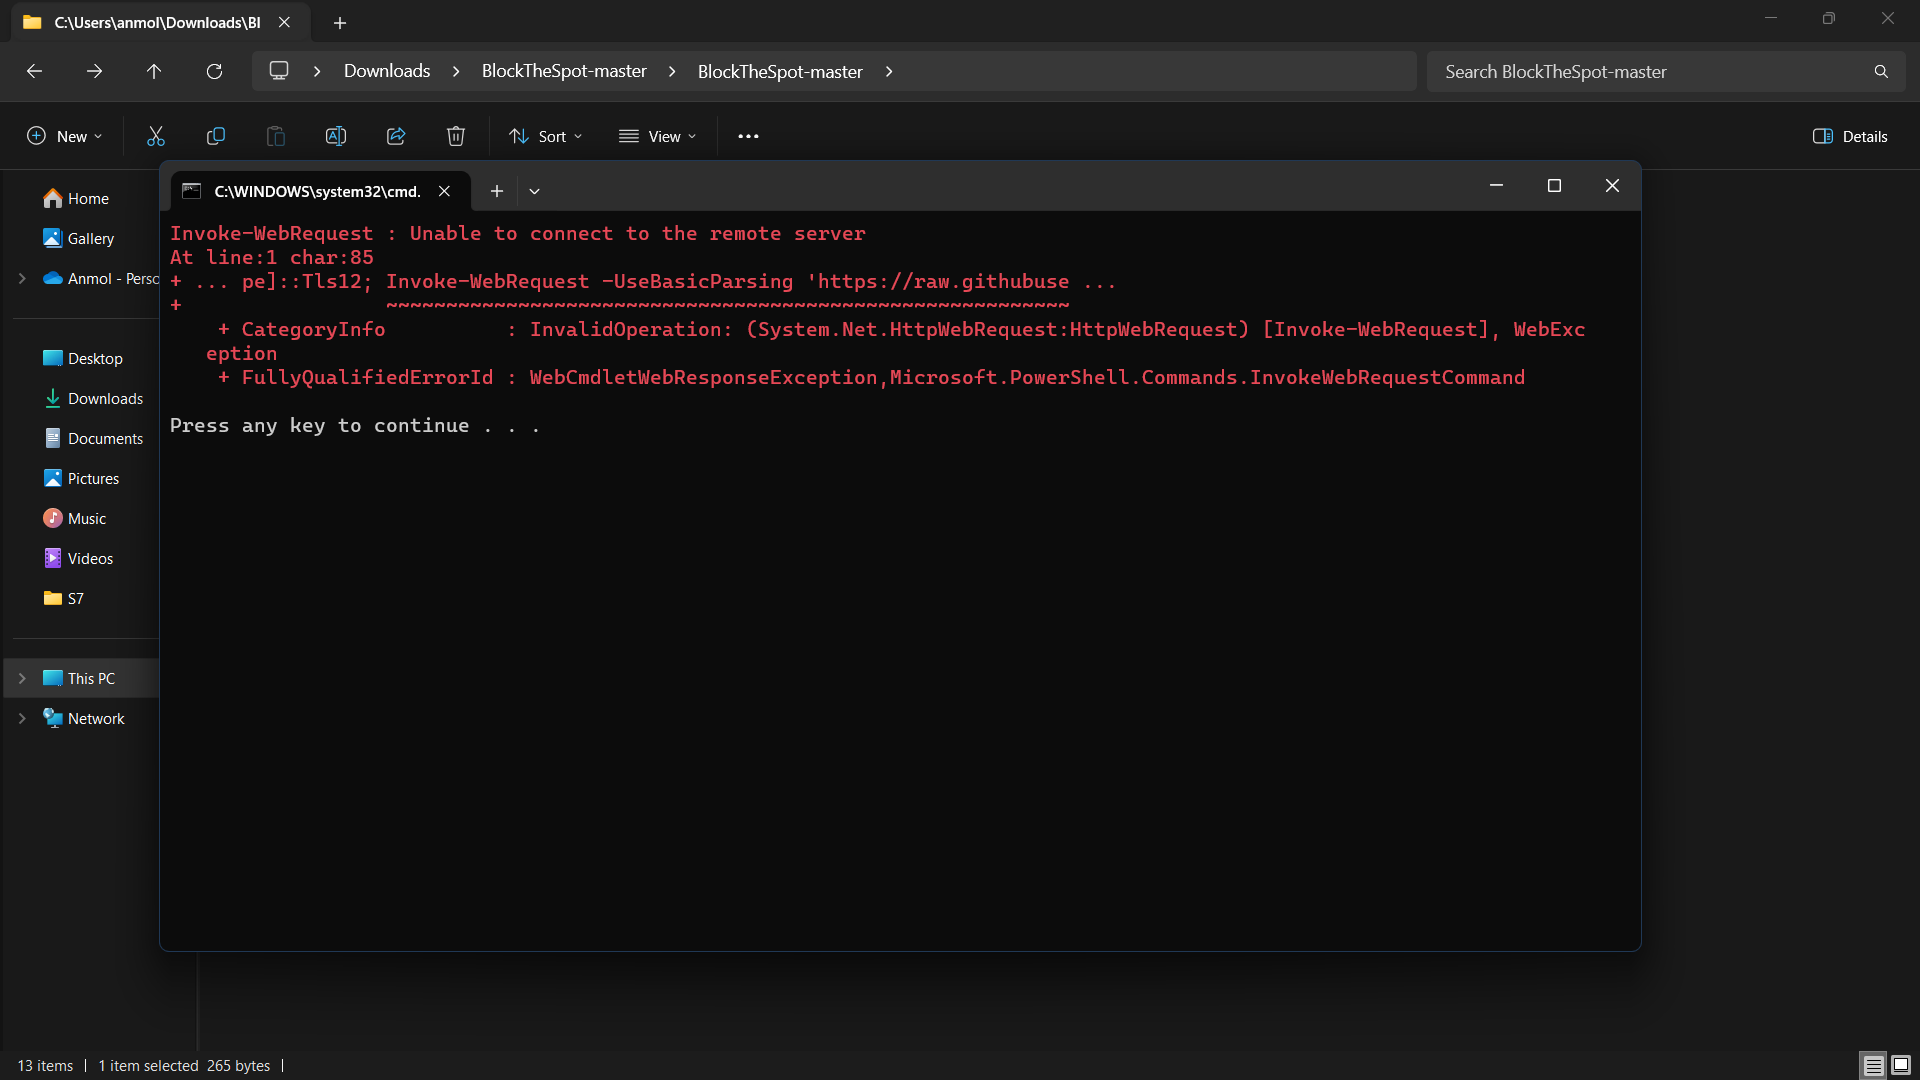The width and height of the screenshot is (1920, 1080).
Task: Share the selected item
Action: pos(396,136)
